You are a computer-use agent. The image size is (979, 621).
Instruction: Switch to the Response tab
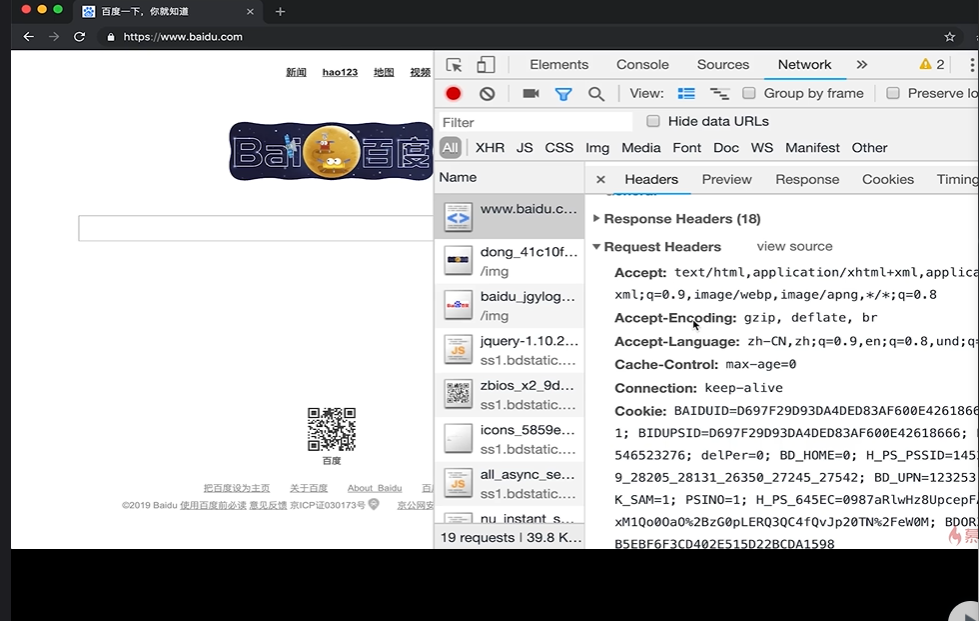(x=807, y=180)
